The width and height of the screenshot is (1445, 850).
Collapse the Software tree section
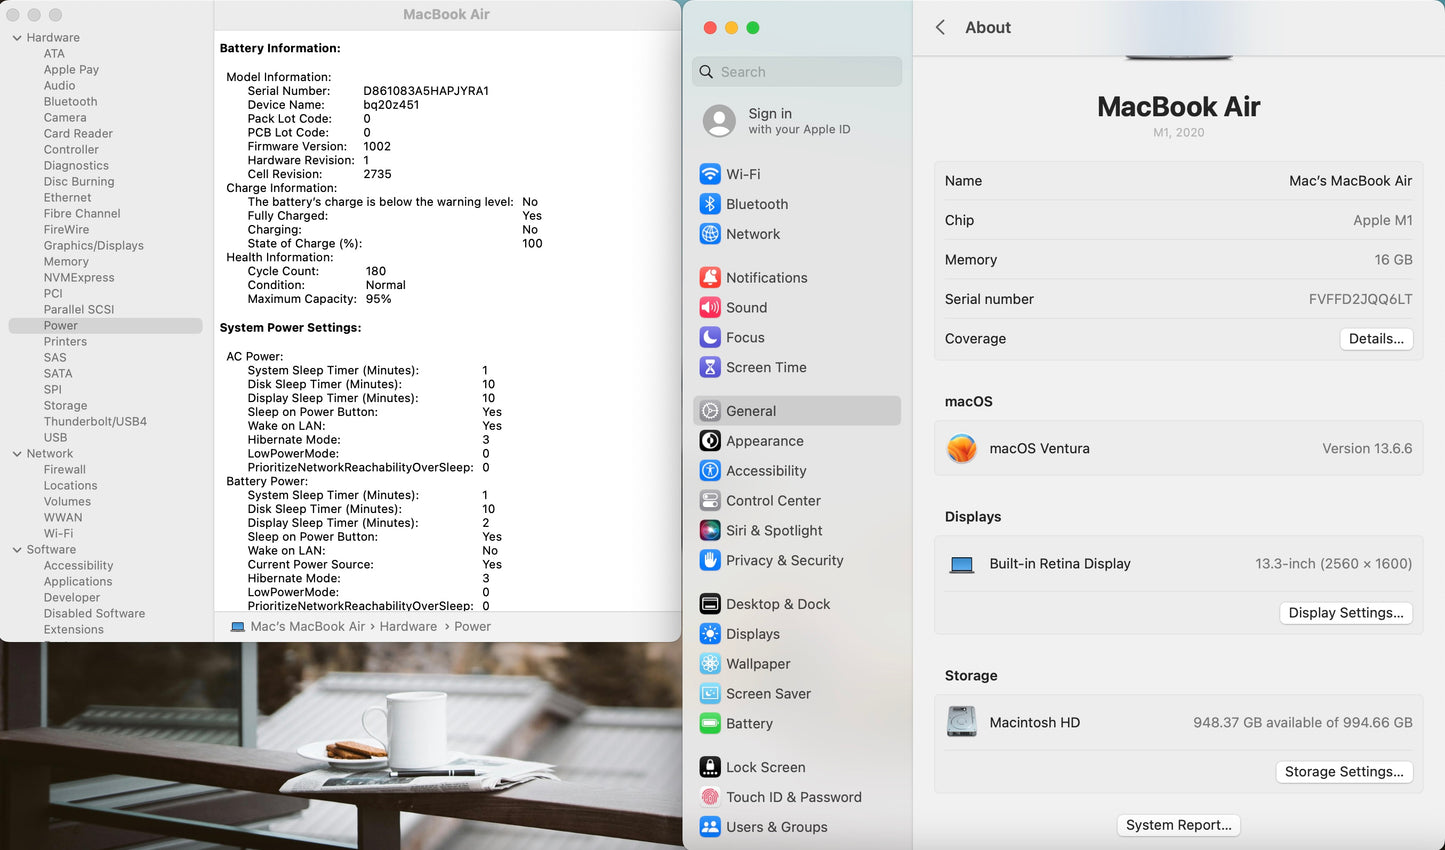tap(17, 550)
